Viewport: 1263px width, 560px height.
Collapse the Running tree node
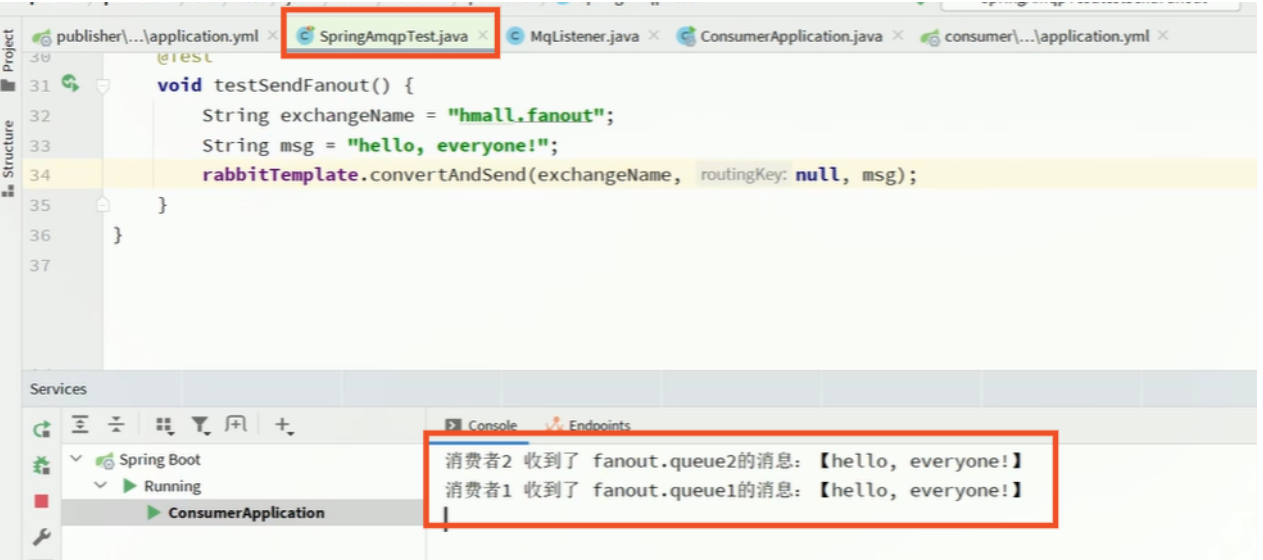(100, 486)
